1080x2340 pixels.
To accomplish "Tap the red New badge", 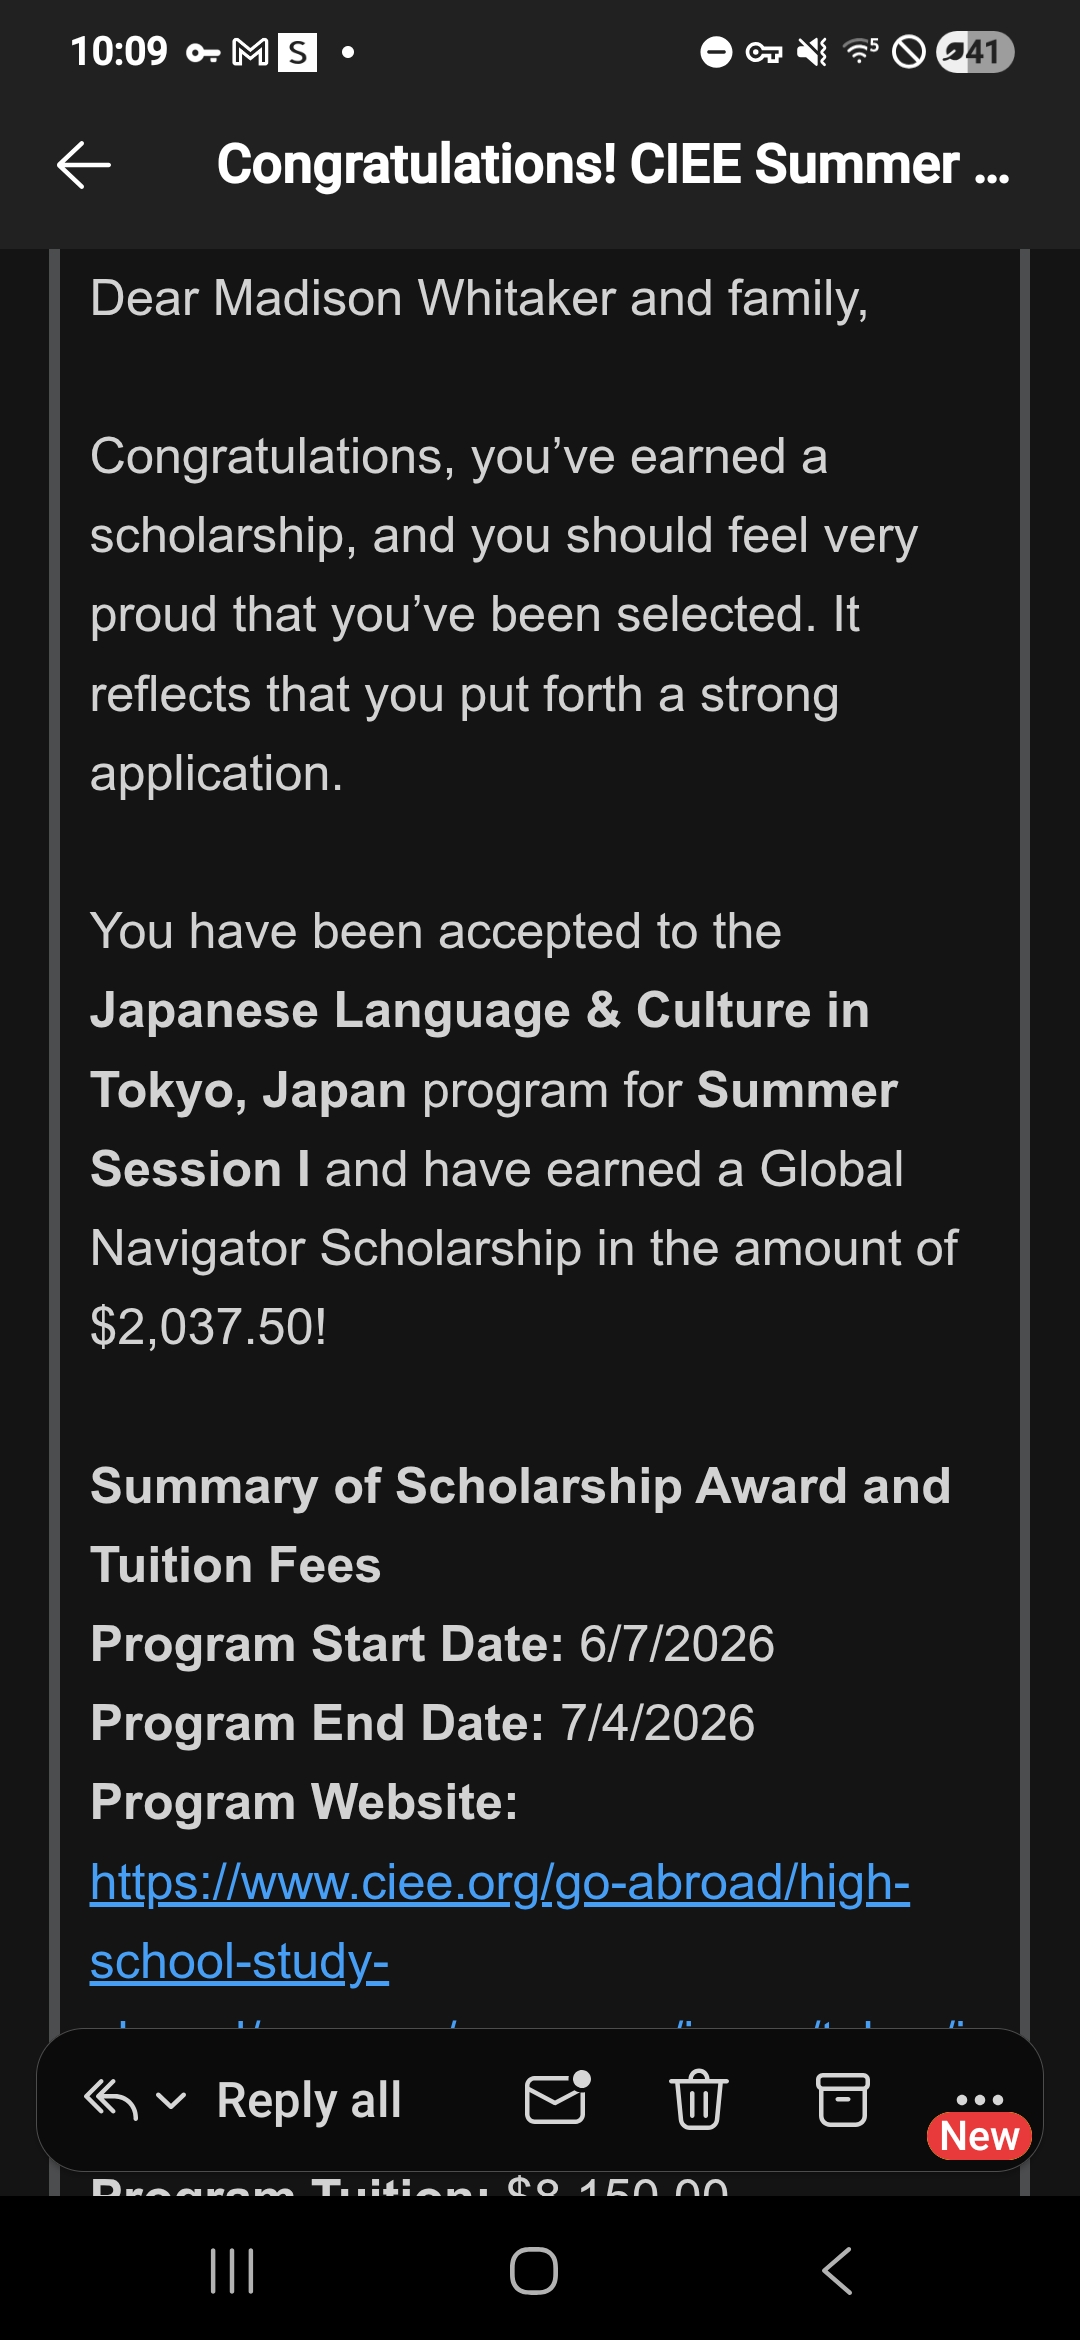I will tap(979, 2136).
